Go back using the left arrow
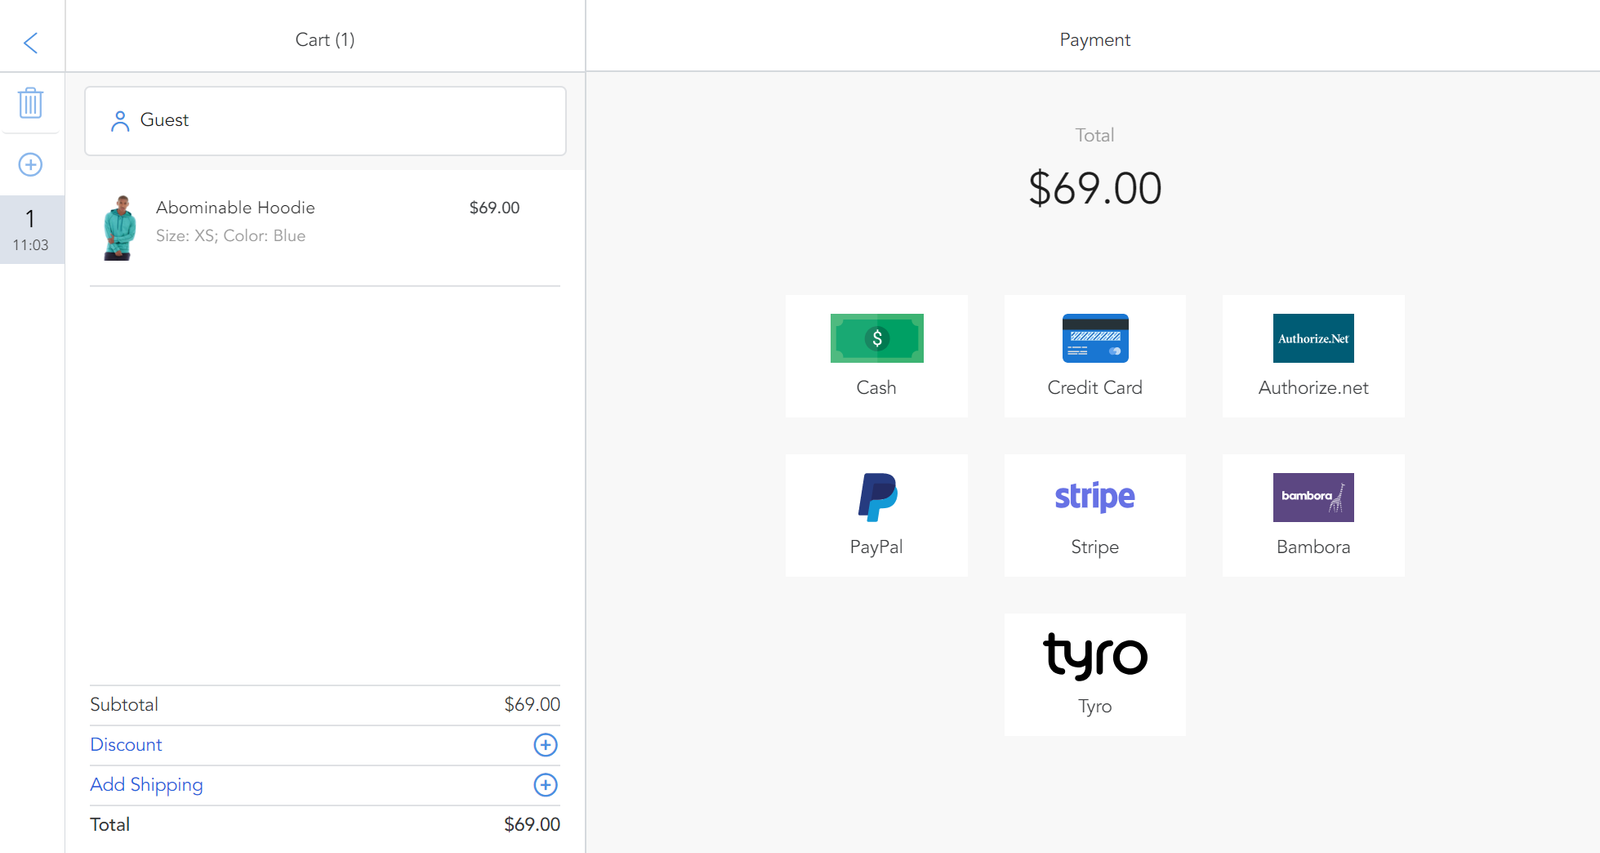Image resolution: width=1600 pixels, height=853 pixels. coord(31,42)
